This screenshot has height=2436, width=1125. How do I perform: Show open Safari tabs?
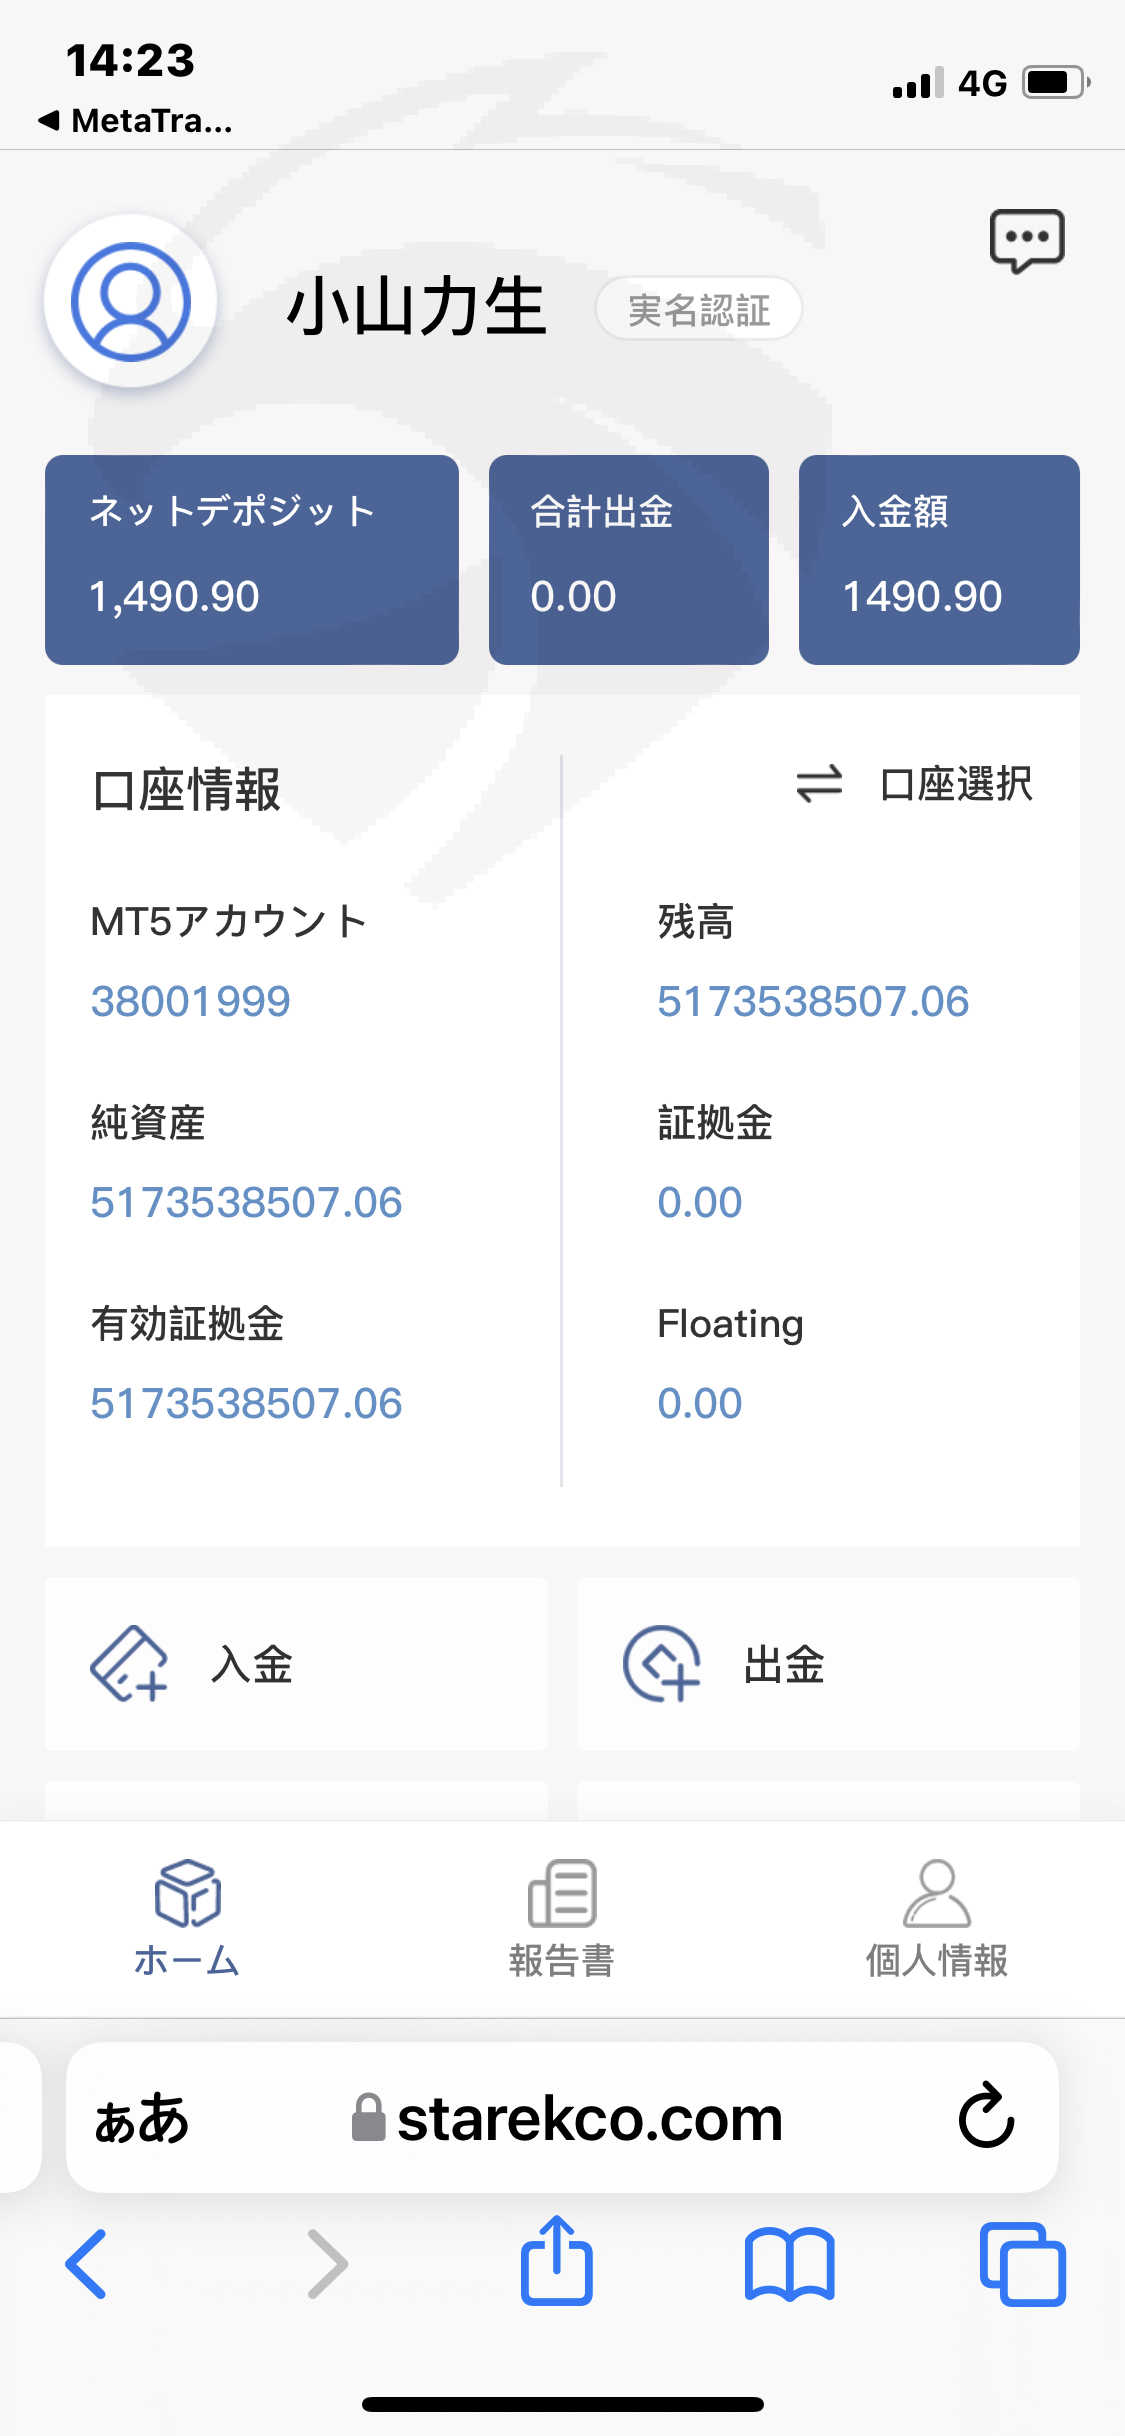pyautogui.click(x=1022, y=2264)
